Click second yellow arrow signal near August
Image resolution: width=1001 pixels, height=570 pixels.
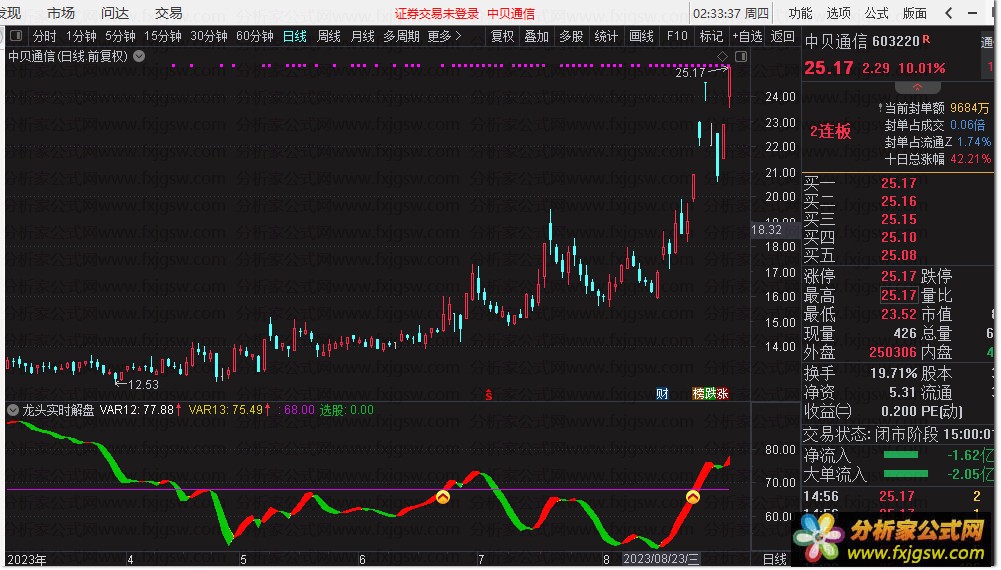pyautogui.click(x=693, y=497)
